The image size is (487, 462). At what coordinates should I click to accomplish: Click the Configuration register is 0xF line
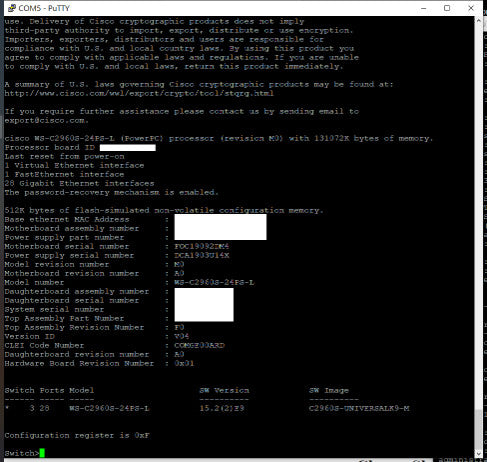coord(77,435)
